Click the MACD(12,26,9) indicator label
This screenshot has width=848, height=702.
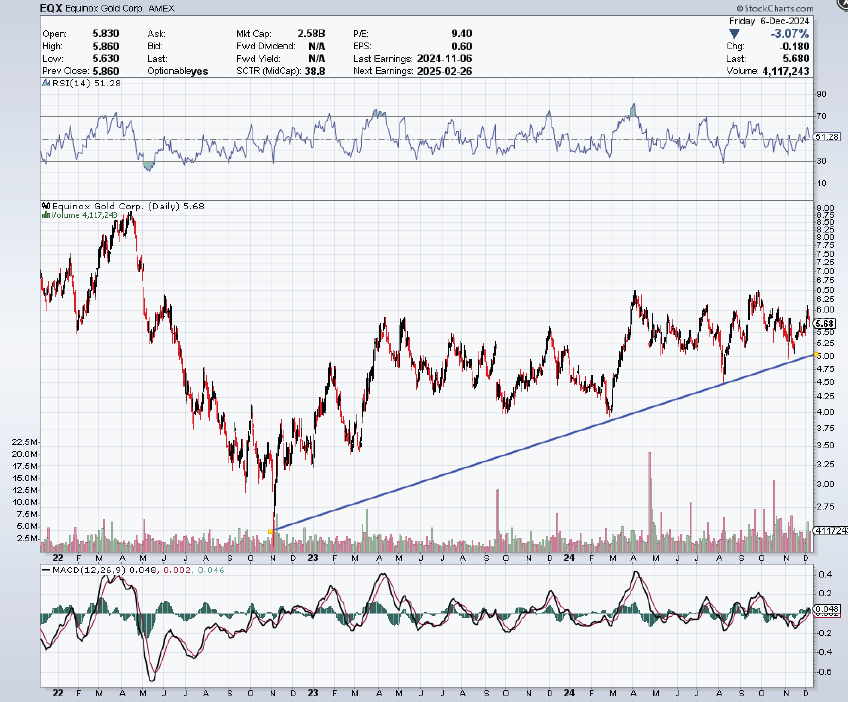(x=91, y=570)
